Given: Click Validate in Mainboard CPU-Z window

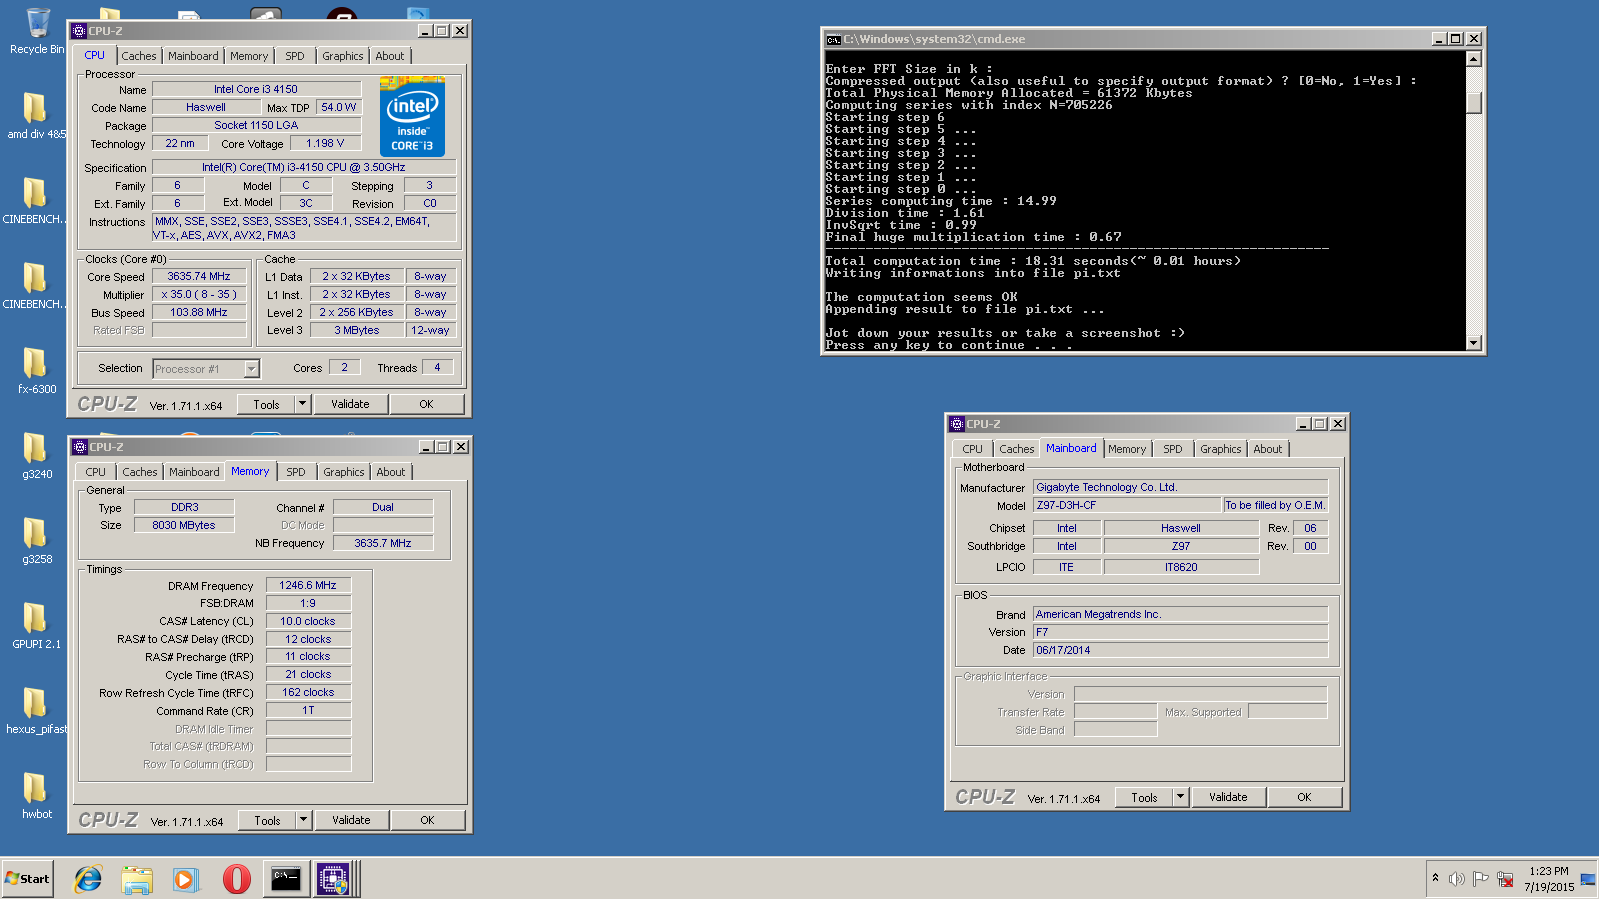Looking at the screenshot, I should coord(1228,797).
